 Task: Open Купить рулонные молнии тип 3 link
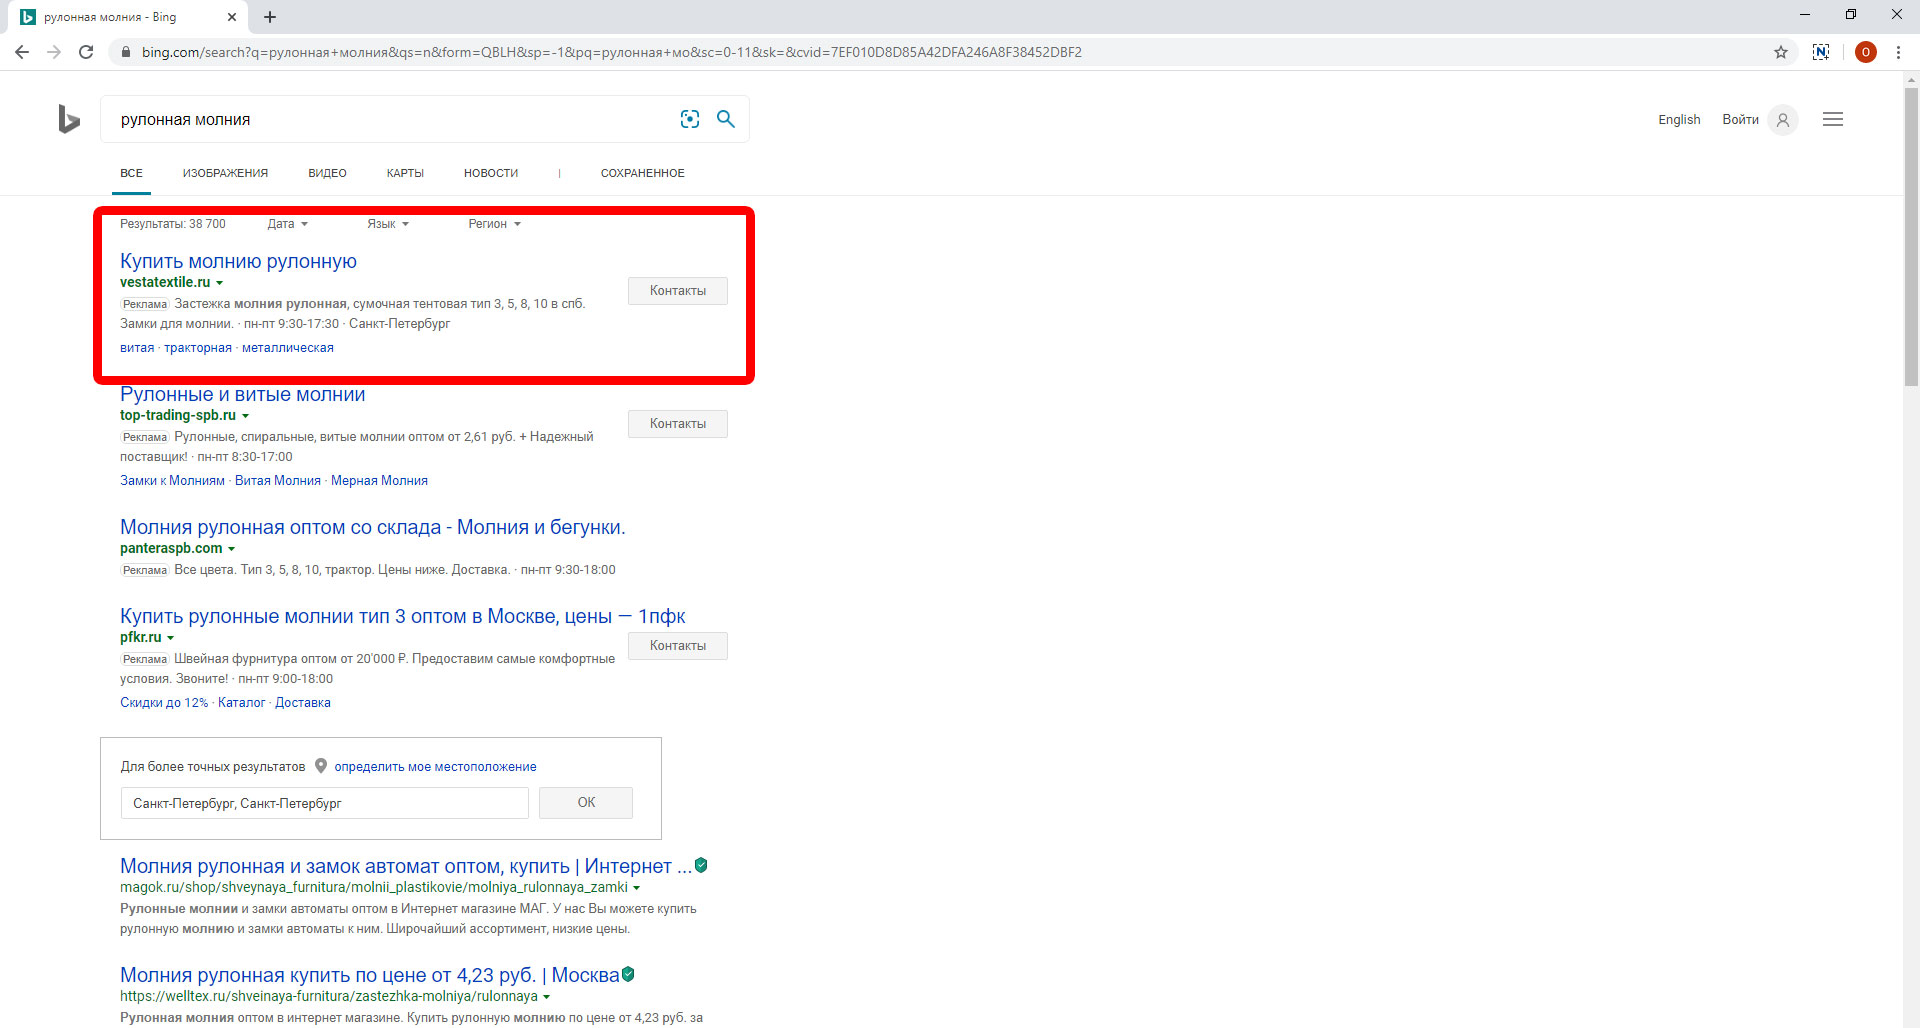[403, 616]
